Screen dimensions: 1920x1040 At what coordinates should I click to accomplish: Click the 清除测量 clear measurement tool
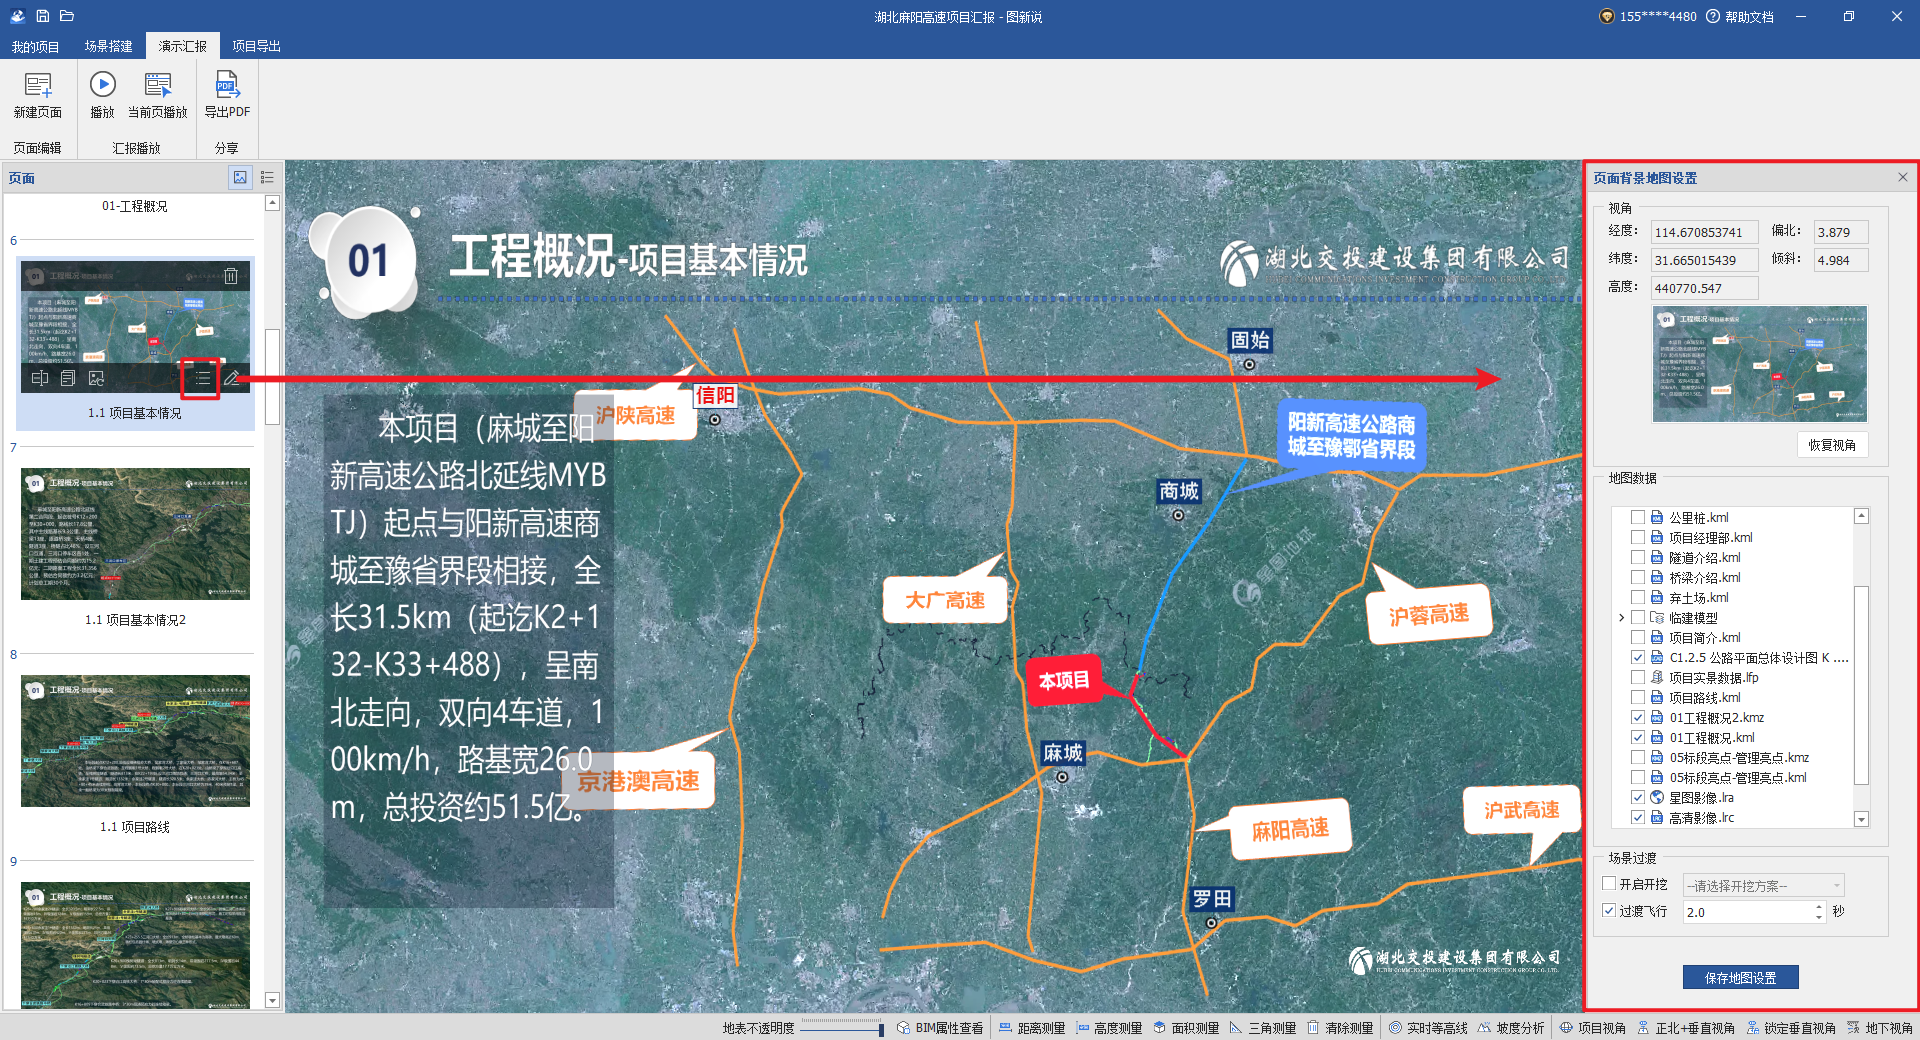pyautogui.click(x=1340, y=1028)
